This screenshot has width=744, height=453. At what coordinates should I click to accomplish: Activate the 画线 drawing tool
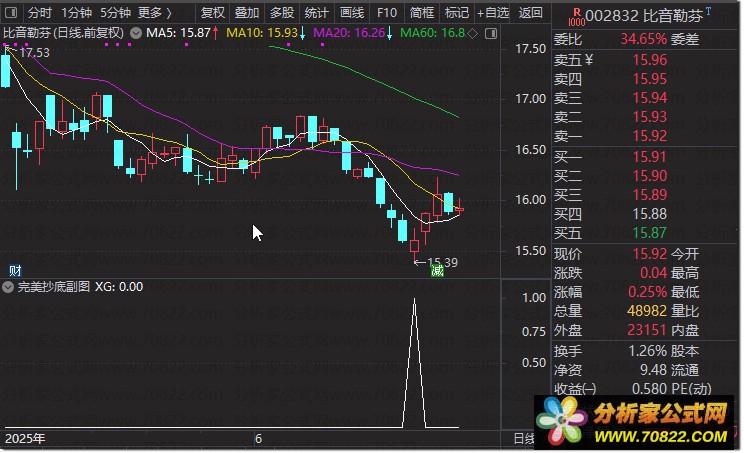352,12
